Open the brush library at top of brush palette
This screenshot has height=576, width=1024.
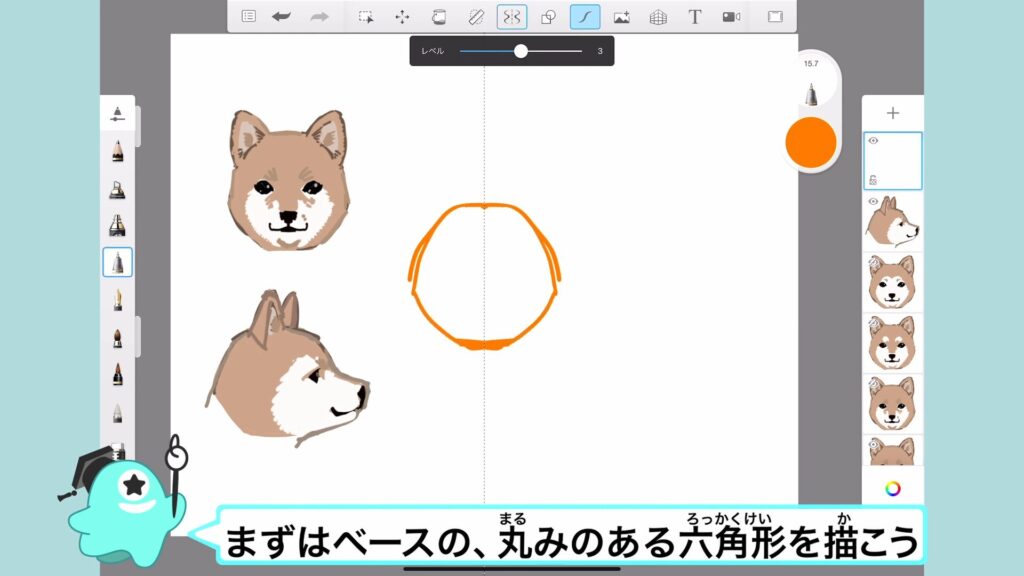point(118,113)
